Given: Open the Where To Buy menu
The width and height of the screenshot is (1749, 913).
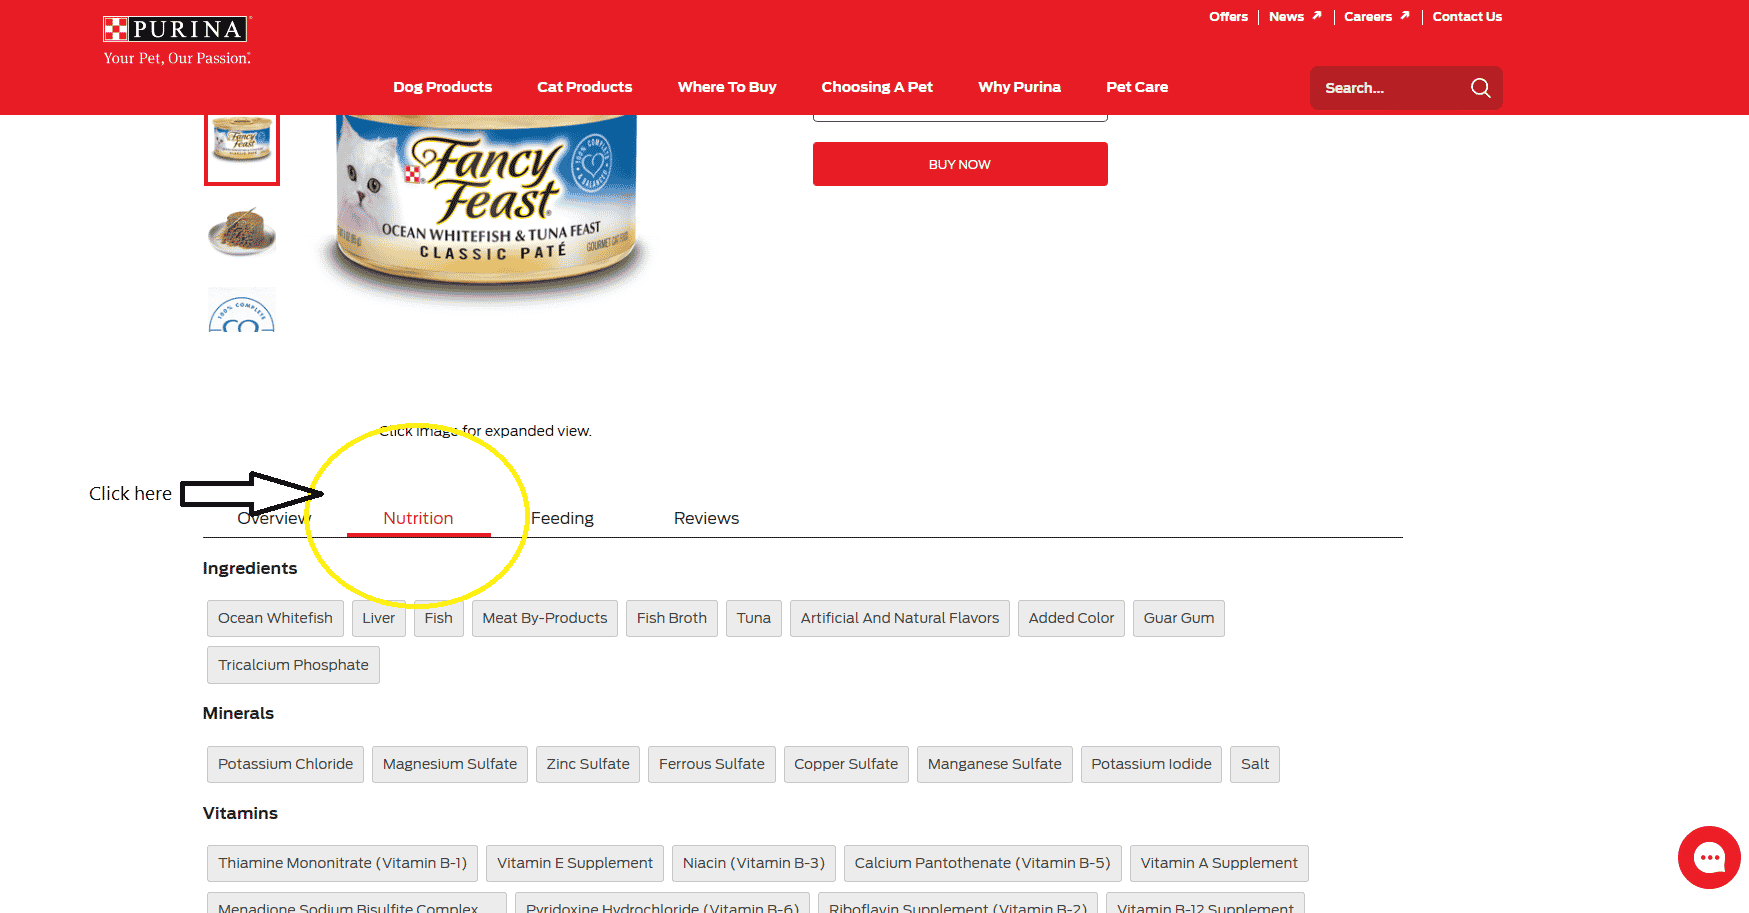Looking at the screenshot, I should tap(727, 87).
